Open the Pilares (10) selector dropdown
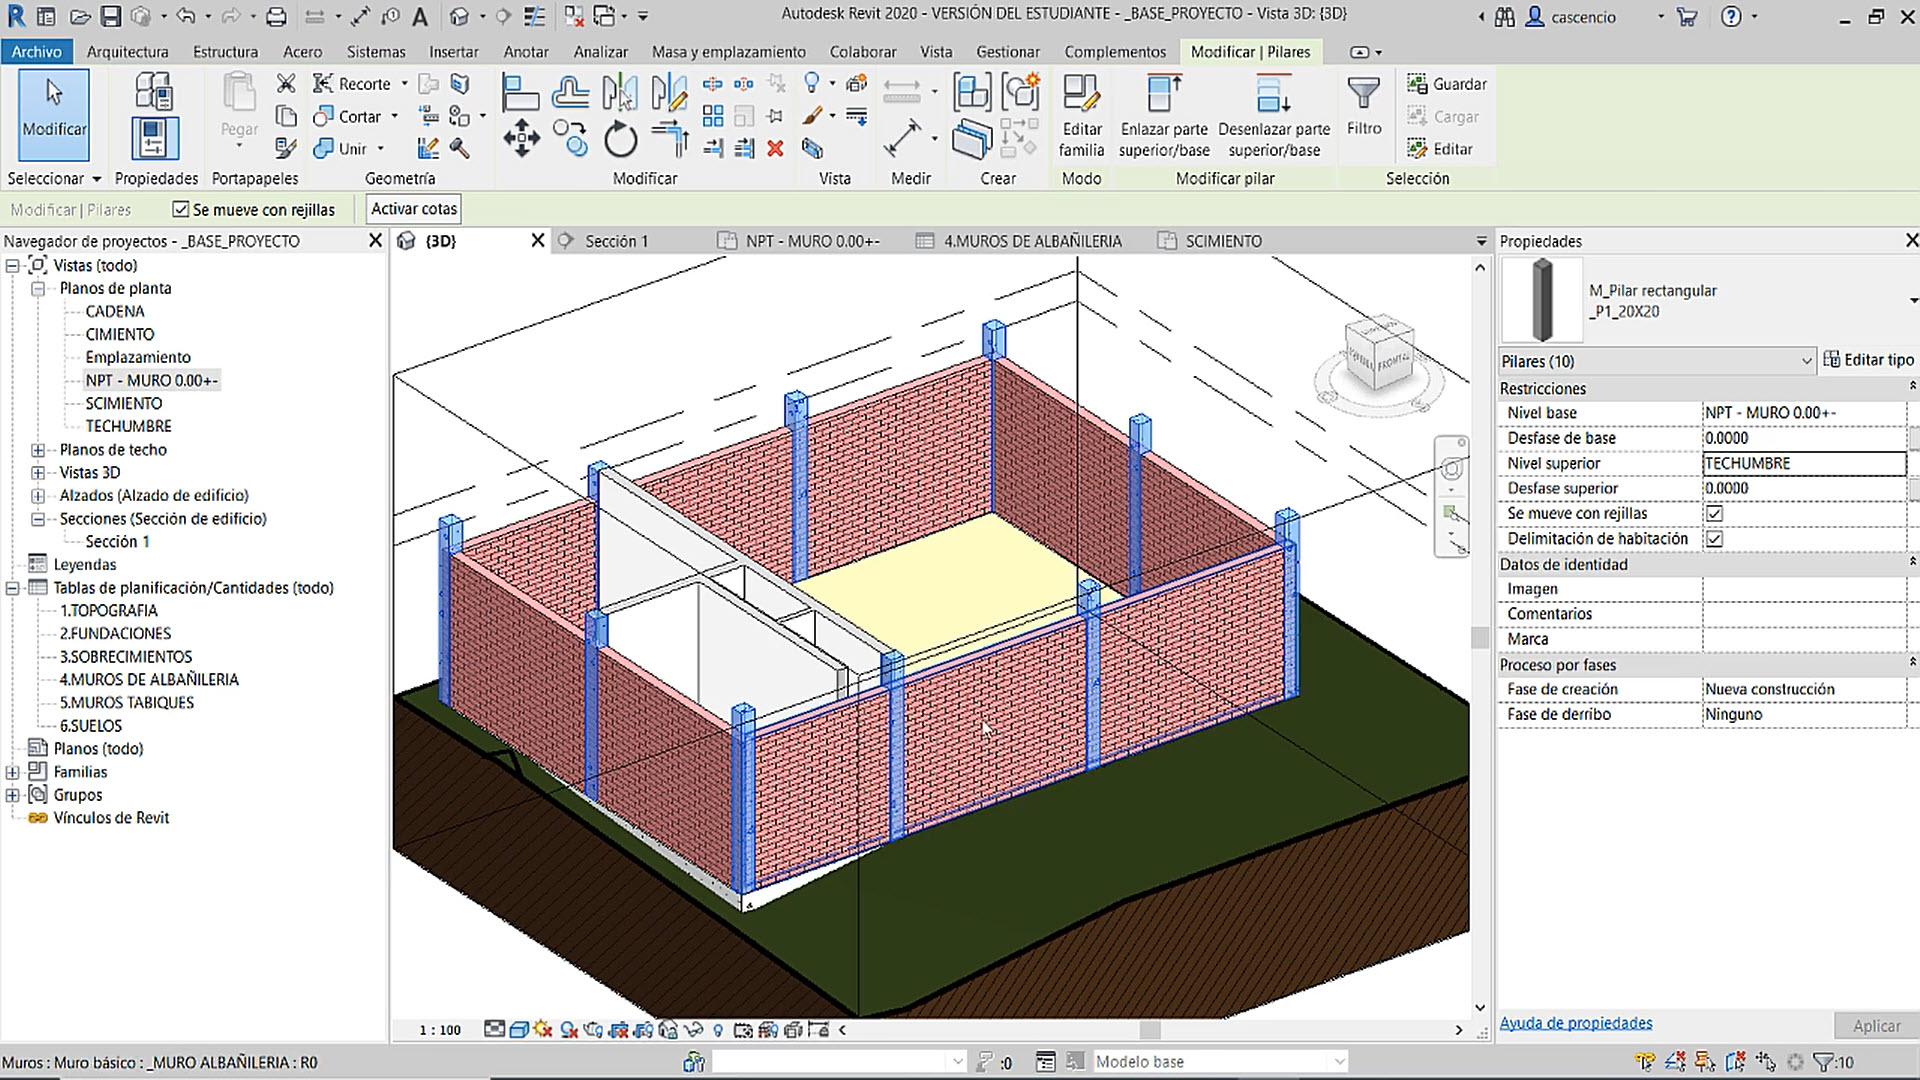The image size is (1920, 1080). coord(1806,361)
